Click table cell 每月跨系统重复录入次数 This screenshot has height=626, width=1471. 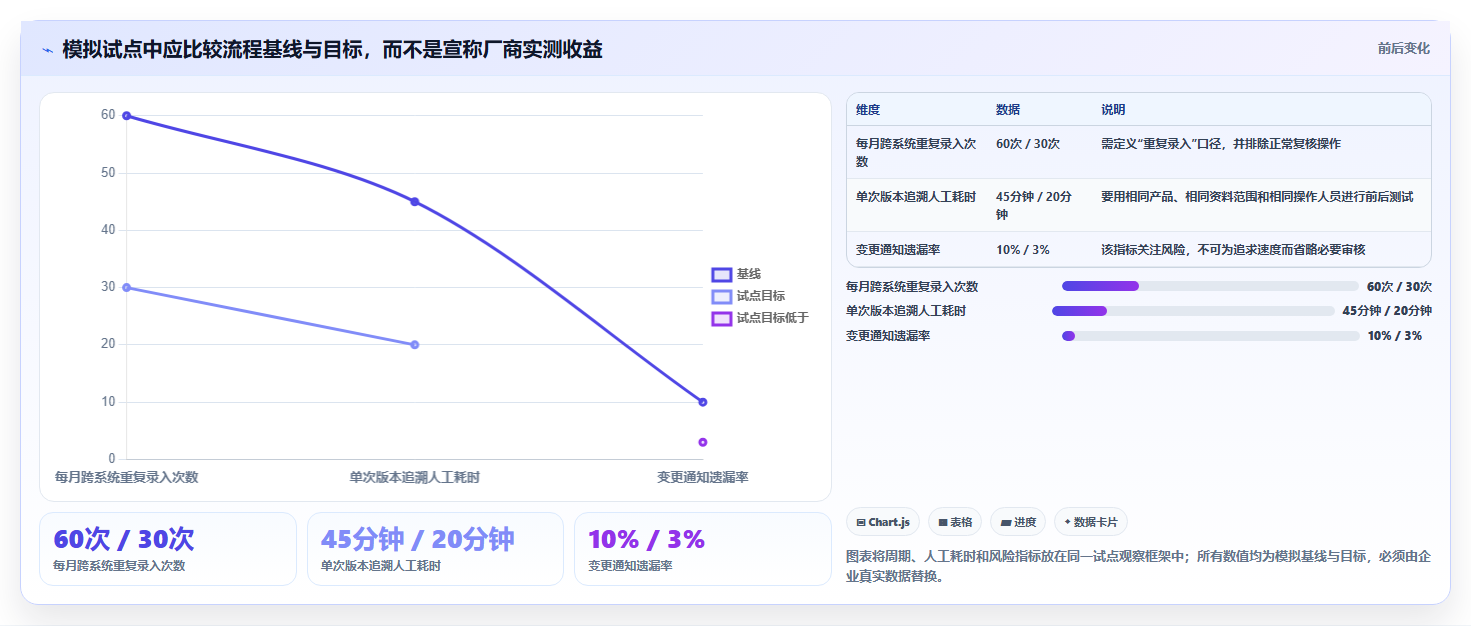pos(916,152)
